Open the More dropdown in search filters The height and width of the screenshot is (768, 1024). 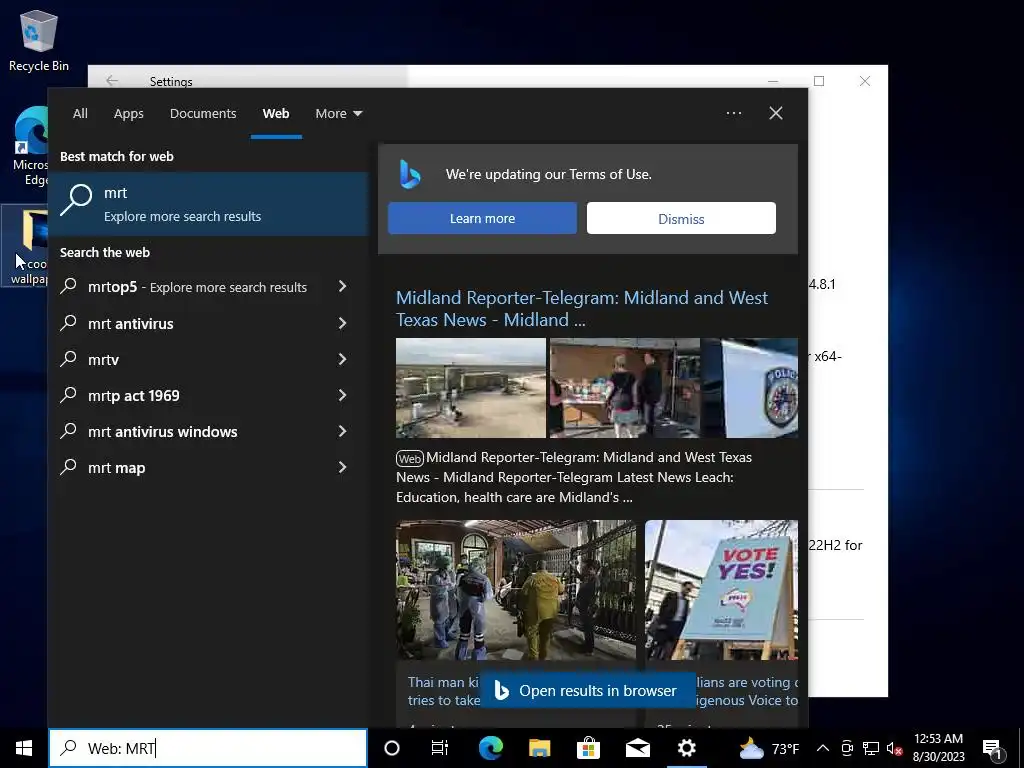coord(338,113)
